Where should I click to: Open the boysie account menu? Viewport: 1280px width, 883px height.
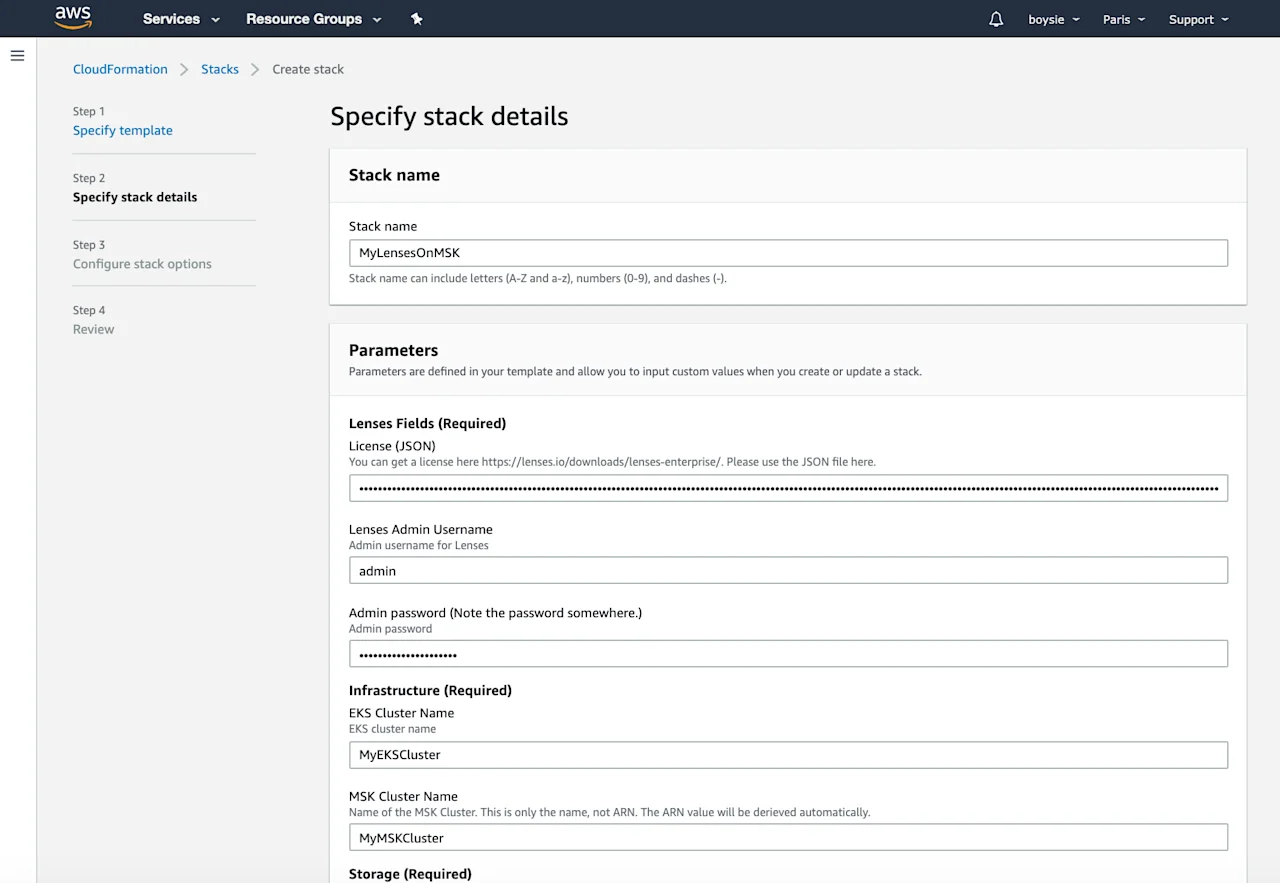coord(1053,18)
